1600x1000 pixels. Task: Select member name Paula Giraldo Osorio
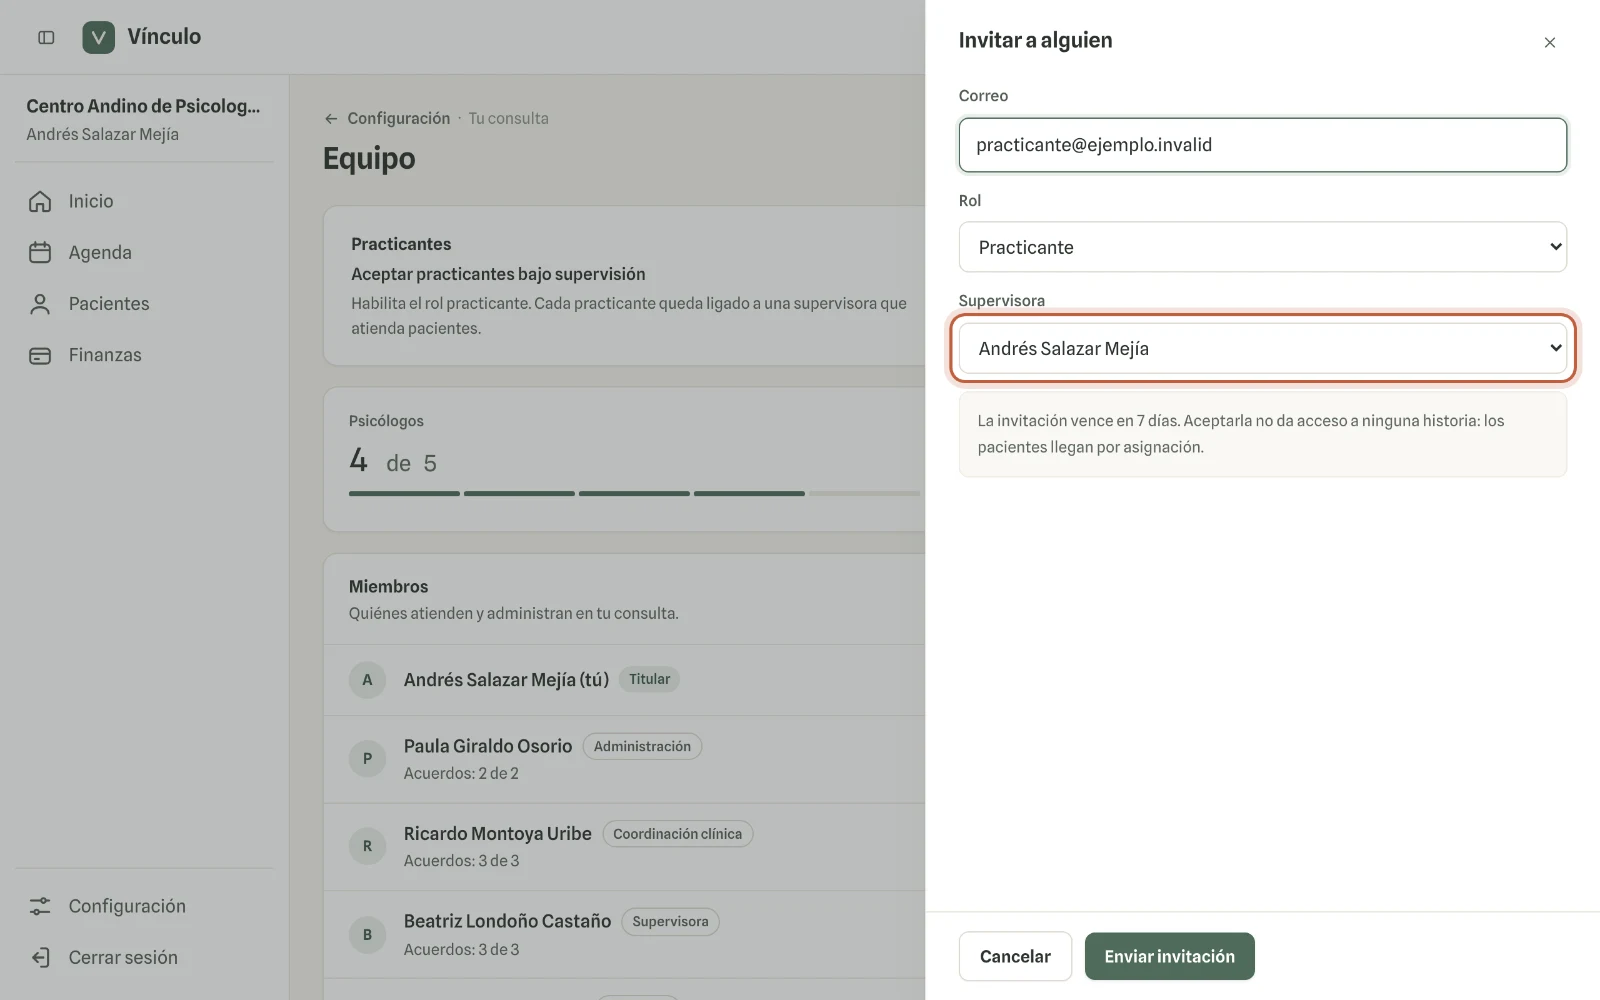[x=488, y=746]
